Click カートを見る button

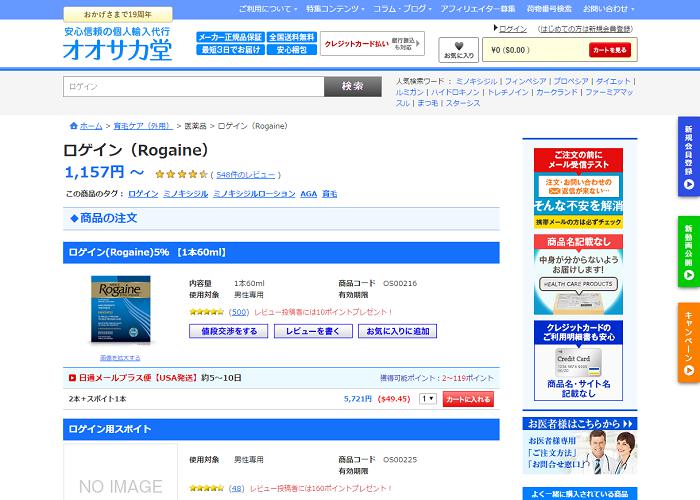(x=610, y=50)
